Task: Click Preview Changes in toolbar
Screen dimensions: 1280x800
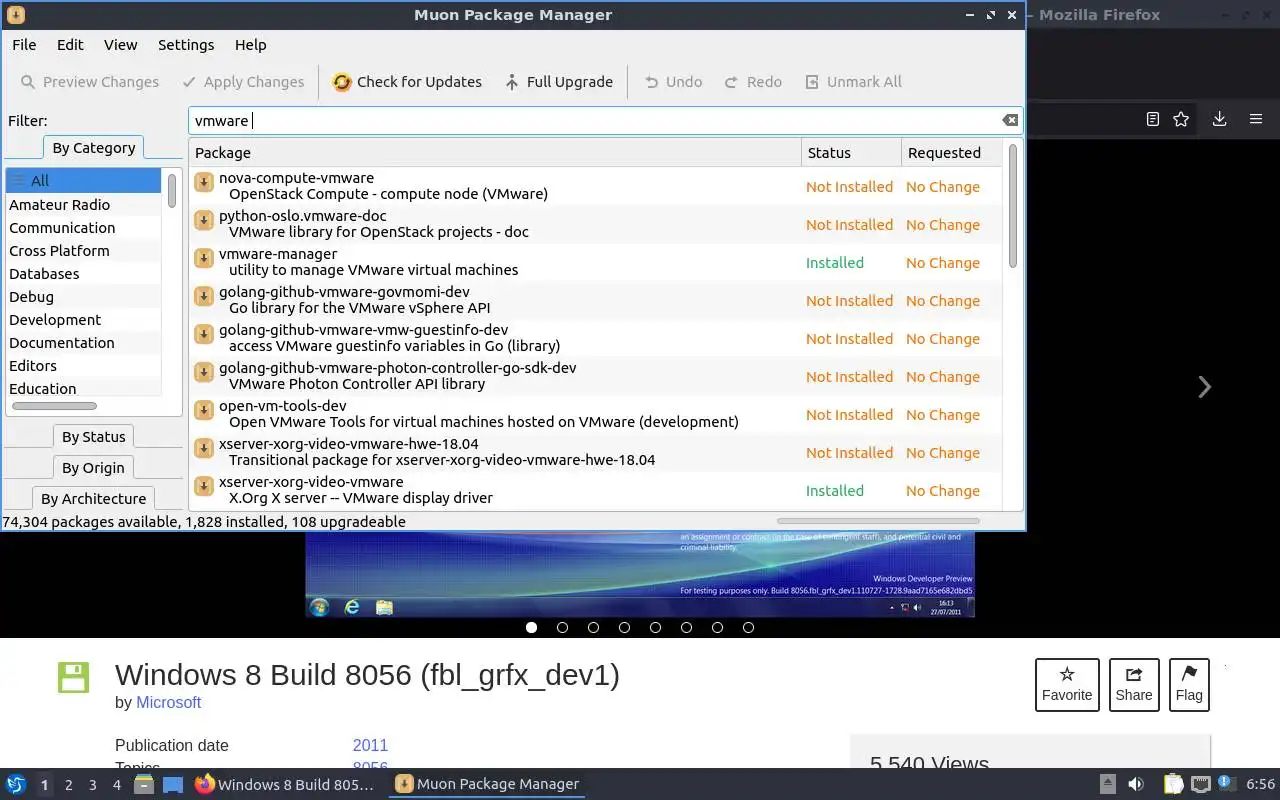Action: (x=89, y=82)
